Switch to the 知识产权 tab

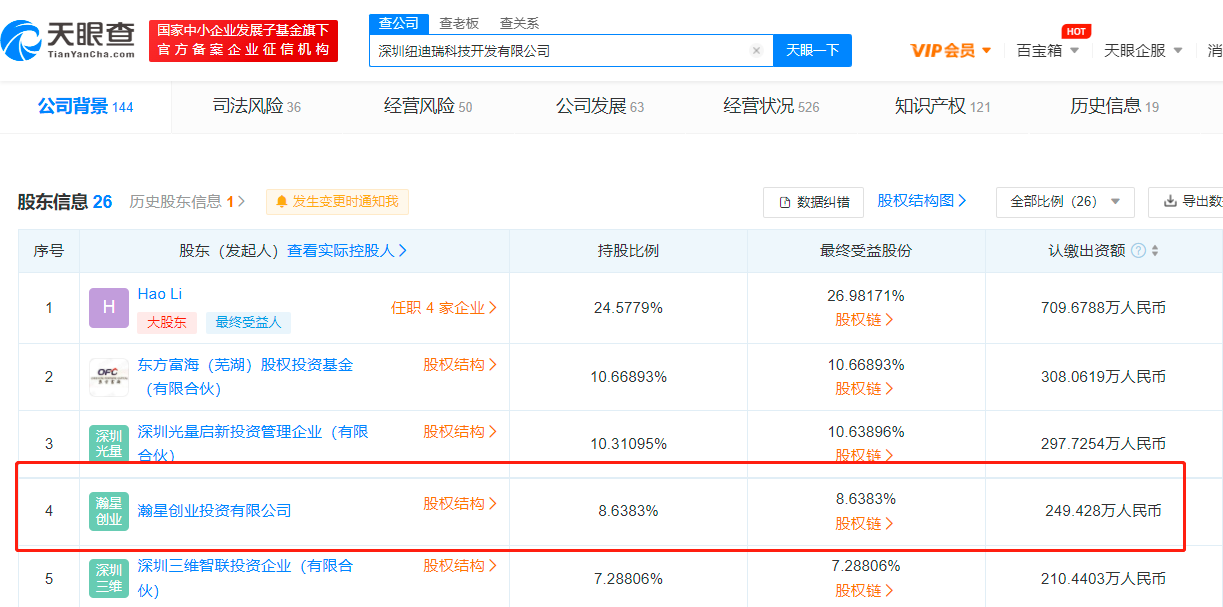tap(942, 106)
